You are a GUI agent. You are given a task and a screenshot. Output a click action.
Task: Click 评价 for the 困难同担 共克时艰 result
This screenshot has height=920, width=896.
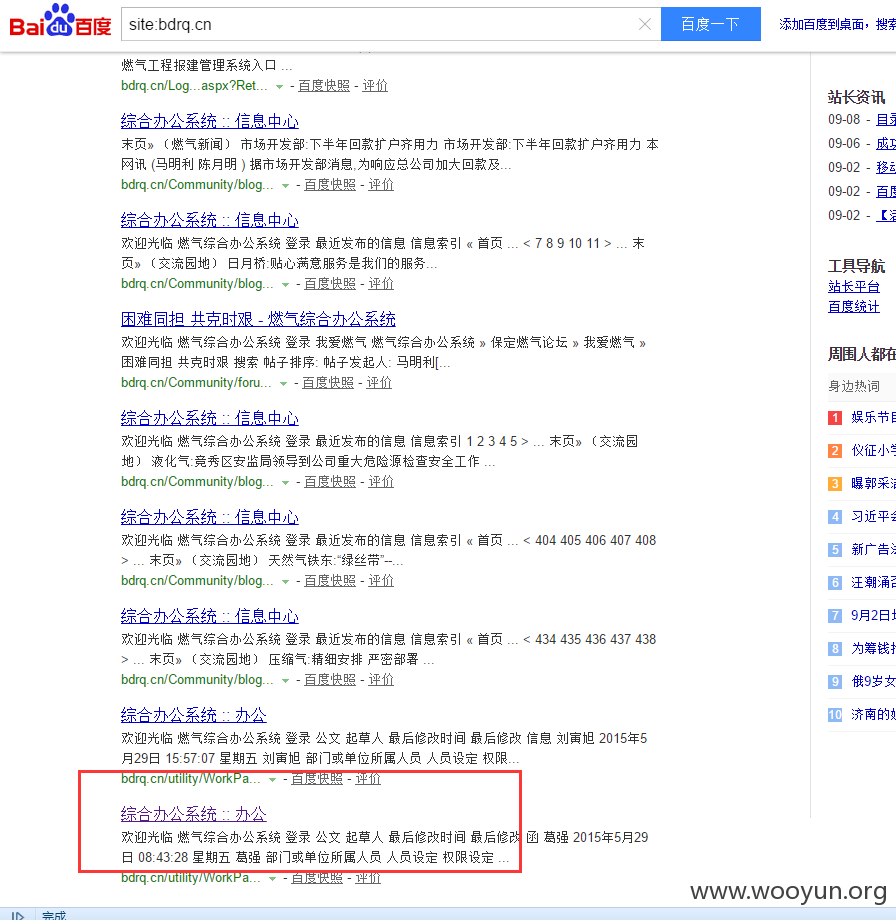click(x=379, y=383)
